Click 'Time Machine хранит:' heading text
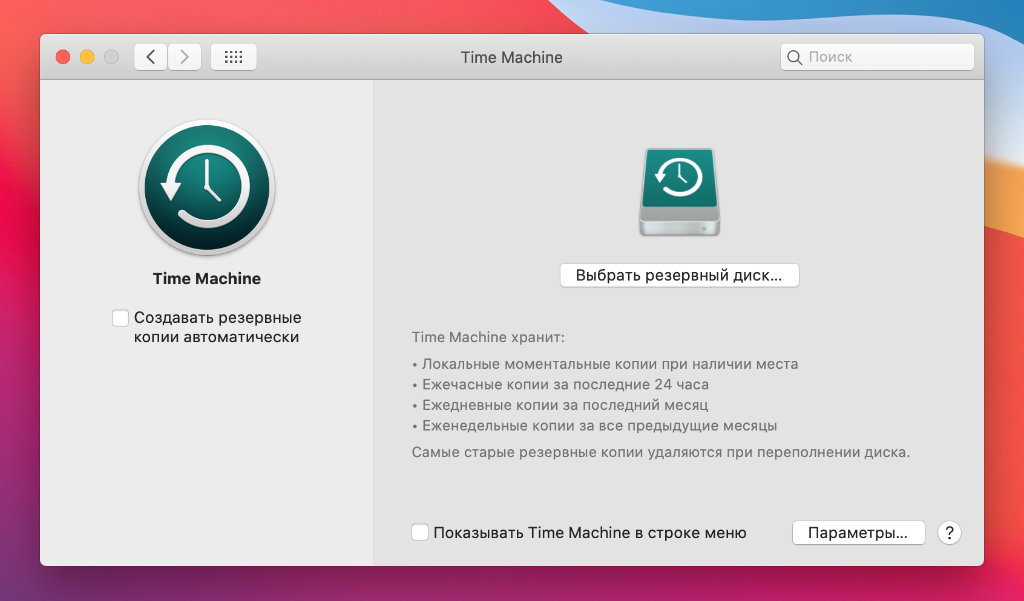 tap(488, 337)
